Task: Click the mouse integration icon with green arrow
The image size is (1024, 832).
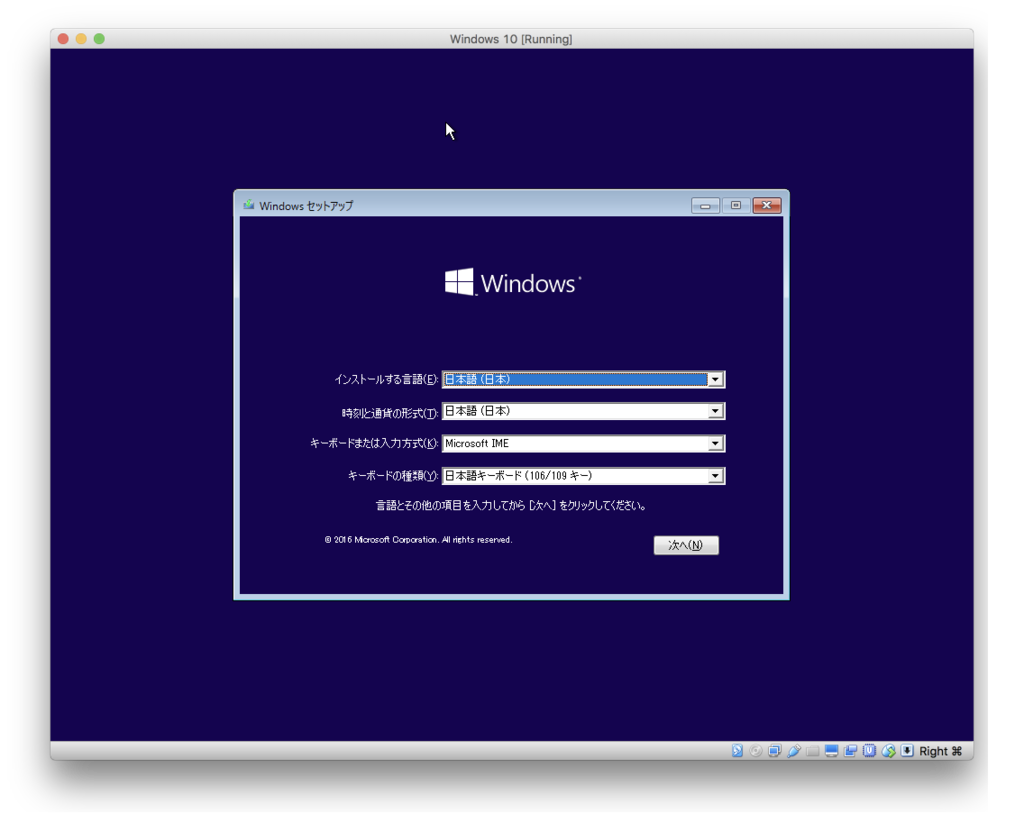Action: pos(888,751)
